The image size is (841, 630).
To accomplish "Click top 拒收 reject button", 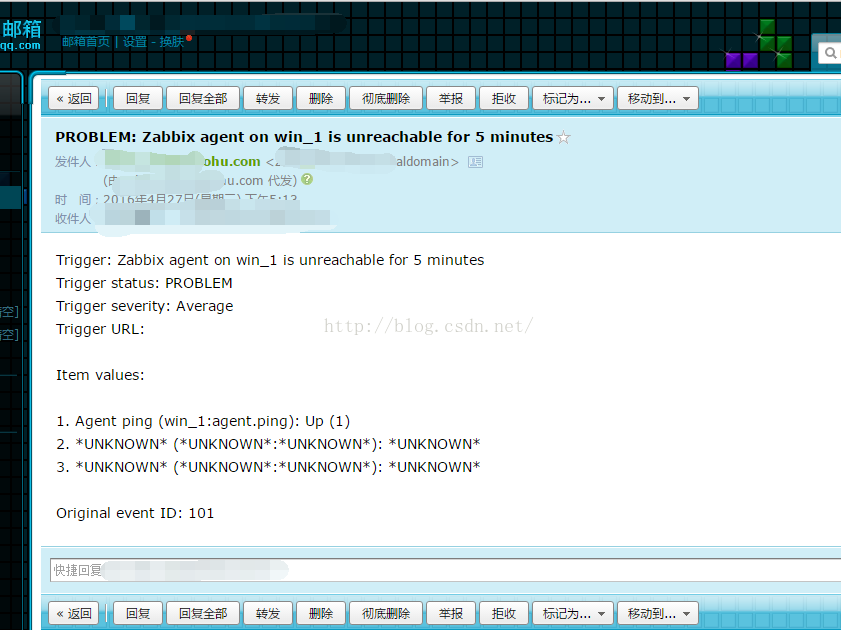I will (504, 99).
